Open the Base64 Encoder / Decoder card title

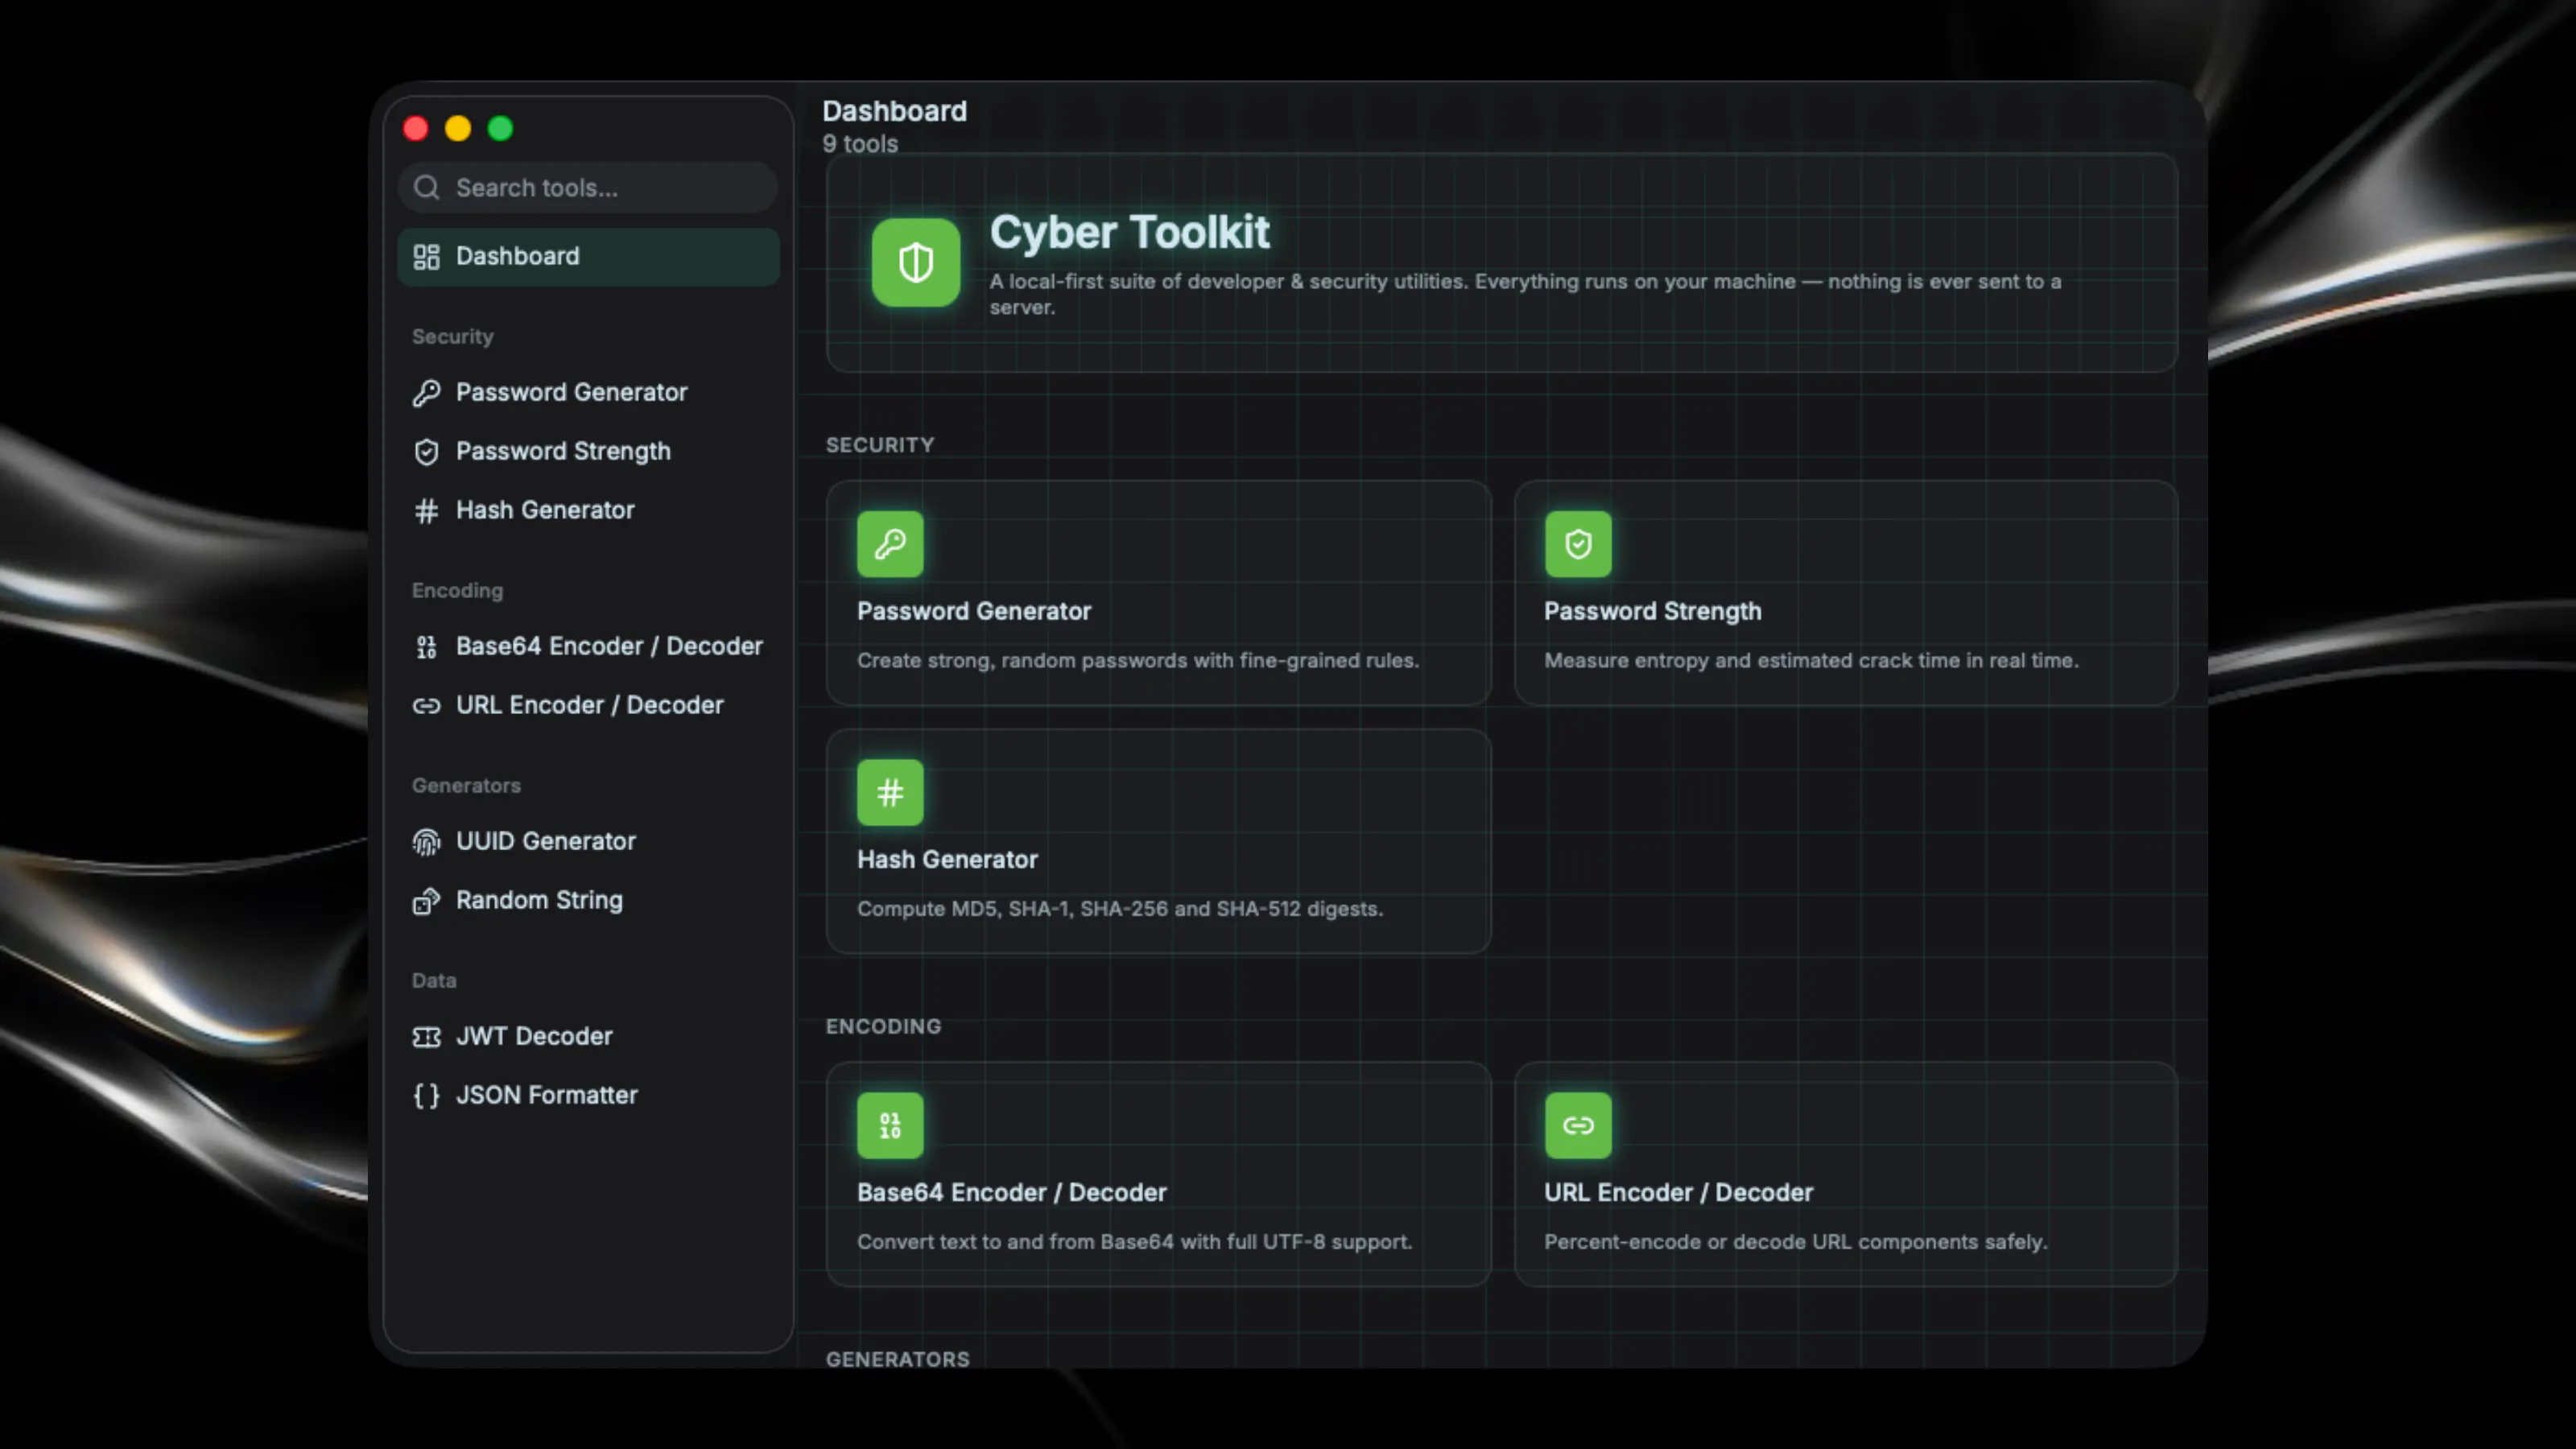1011,1193
